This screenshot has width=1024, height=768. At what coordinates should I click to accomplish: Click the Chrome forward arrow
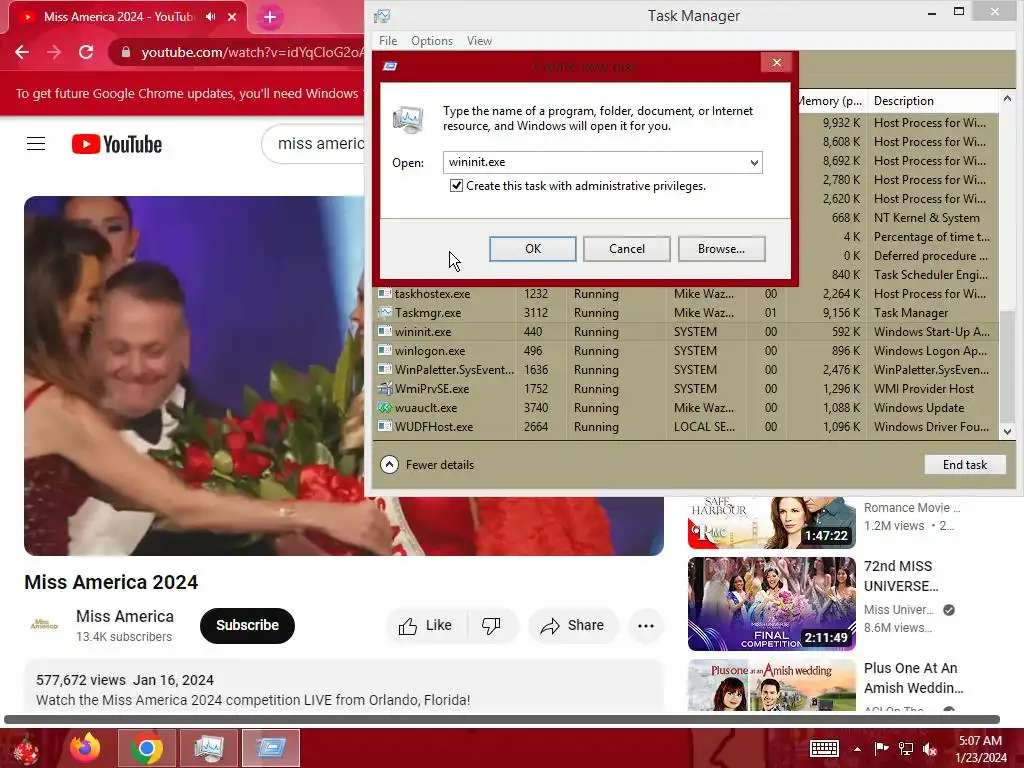pos(54,52)
